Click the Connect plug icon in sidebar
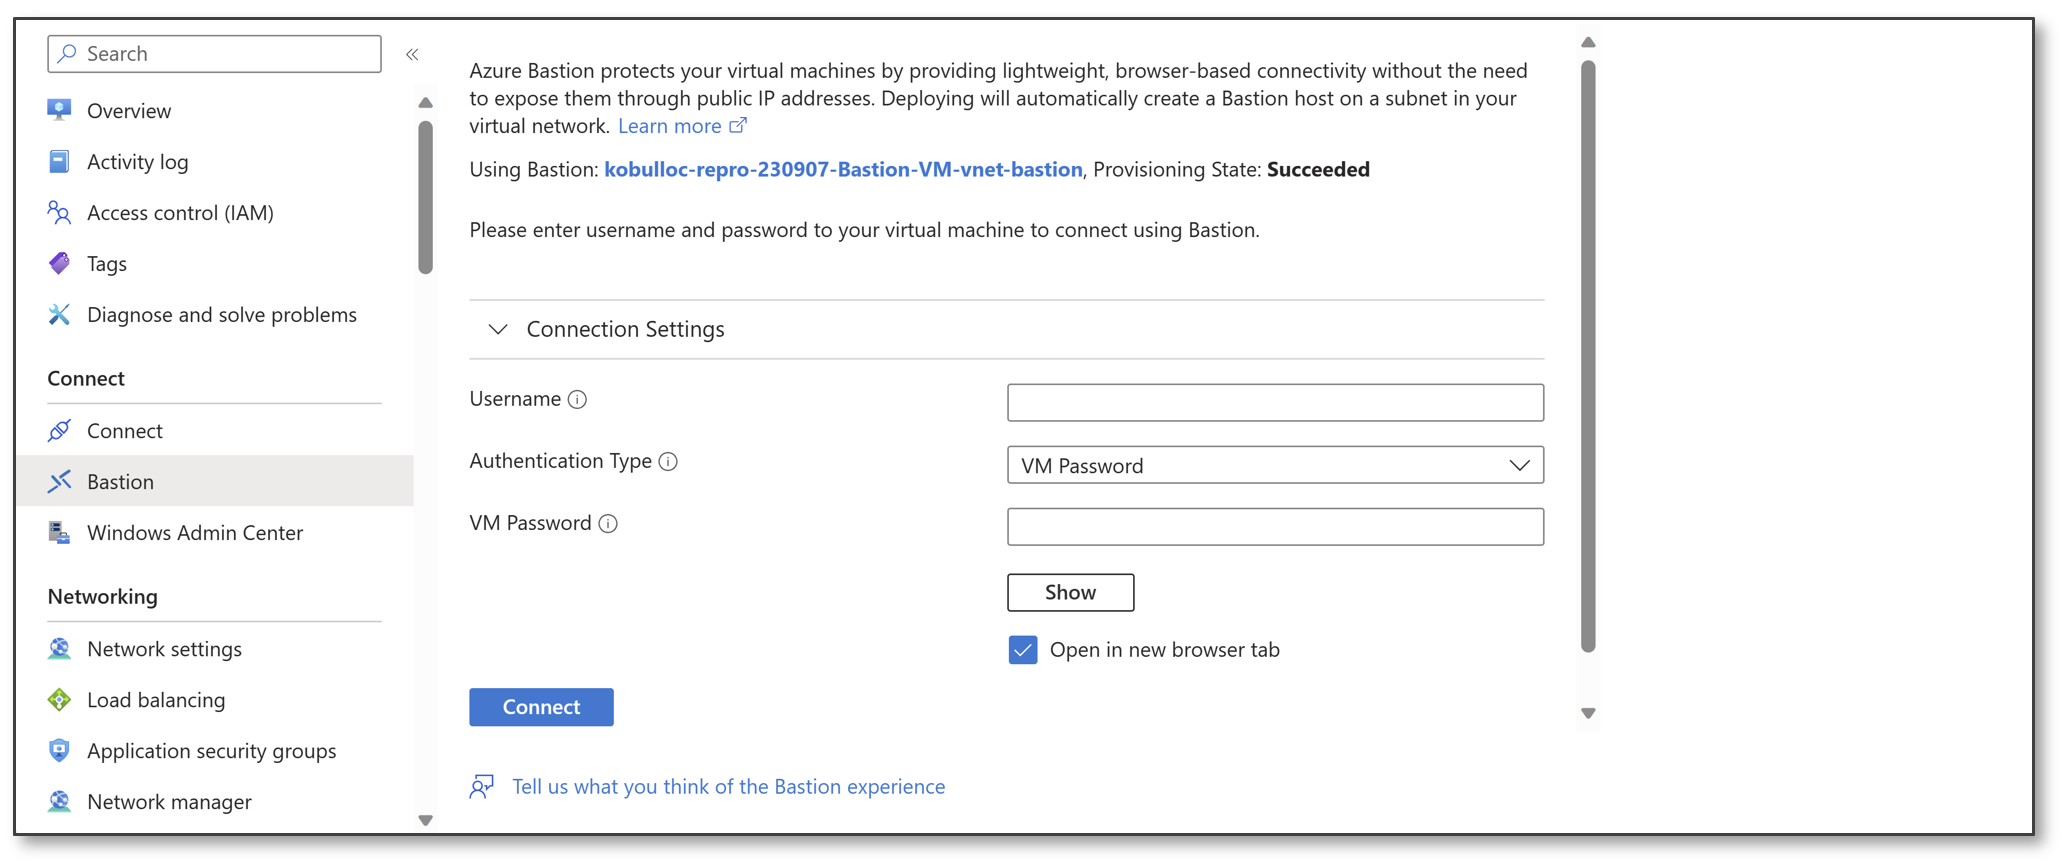Image resolution: width=2063 pixels, height=868 pixels. [x=59, y=430]
